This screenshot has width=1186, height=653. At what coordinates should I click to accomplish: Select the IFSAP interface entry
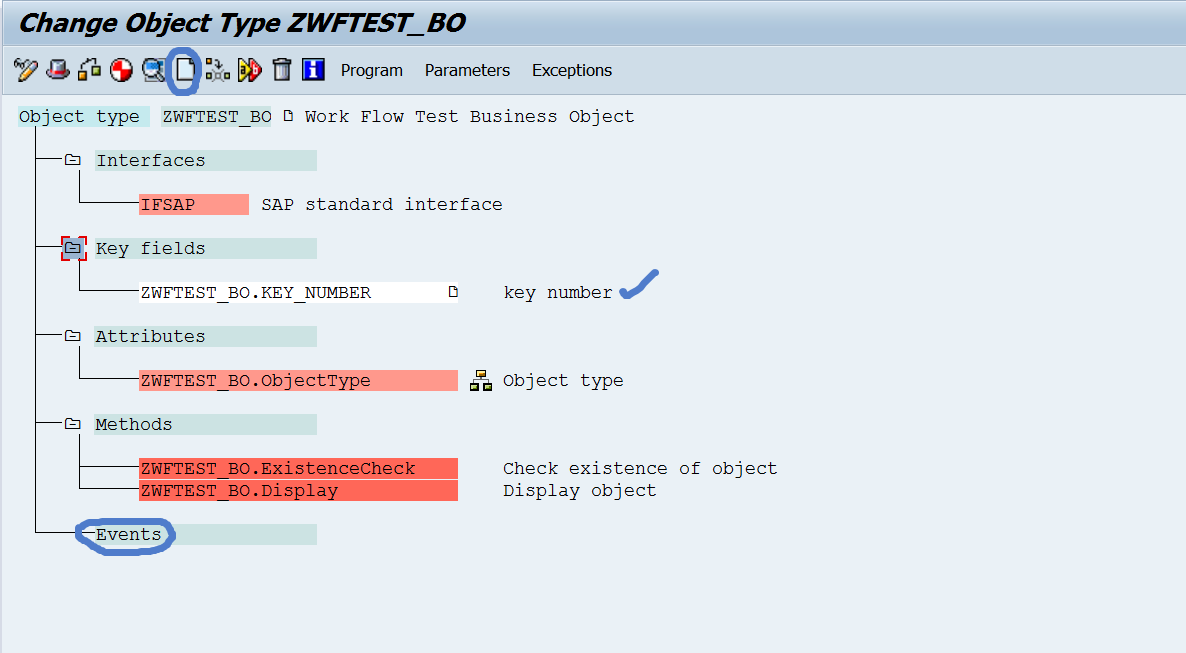[194, 204]
